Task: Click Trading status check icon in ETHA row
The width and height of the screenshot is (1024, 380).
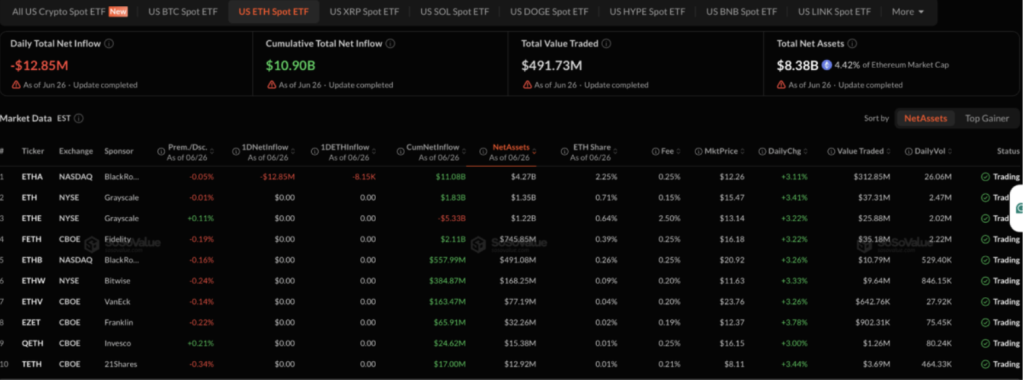Action: point(985,176)
